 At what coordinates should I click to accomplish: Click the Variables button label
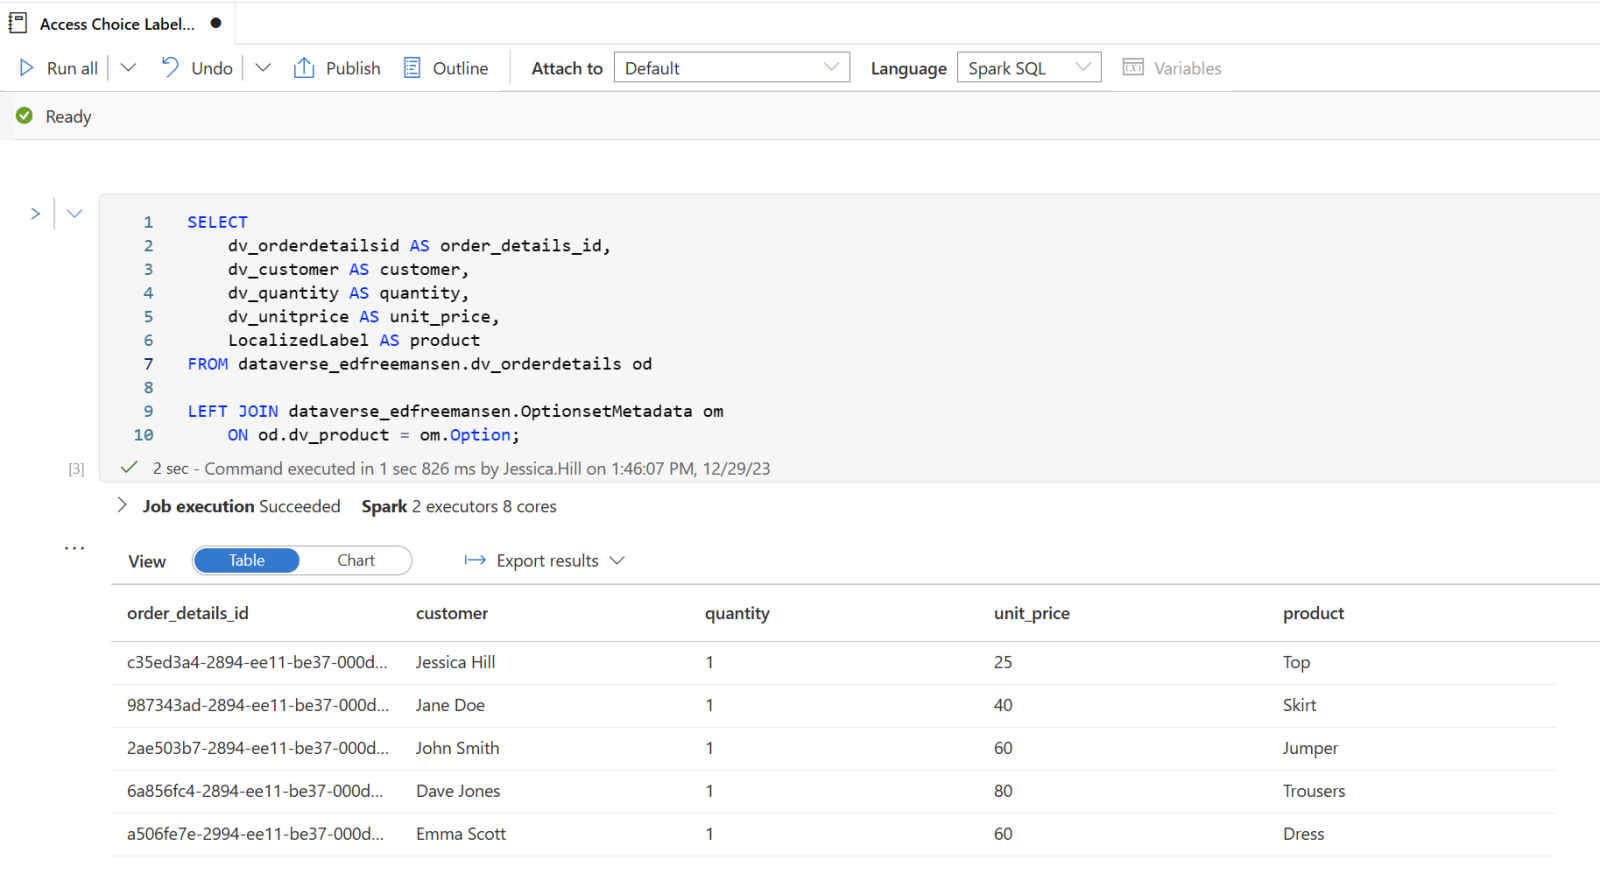[1188, 68]
